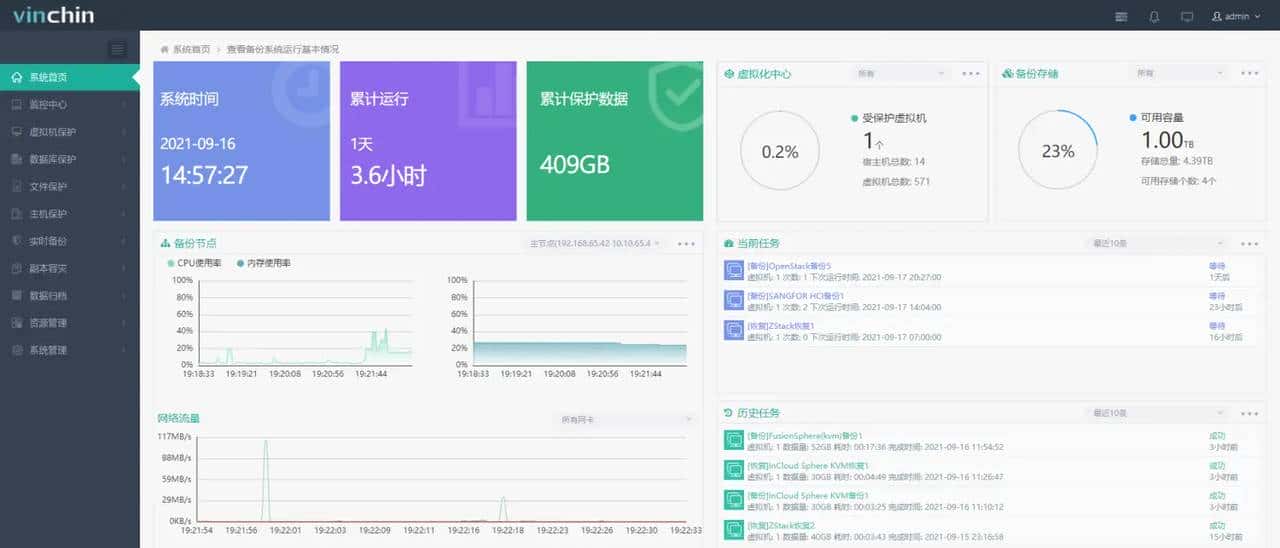Click the 0.2% protected VM gauge
1280x548 pixels.
pyautogui.click(x=780, y=151)
